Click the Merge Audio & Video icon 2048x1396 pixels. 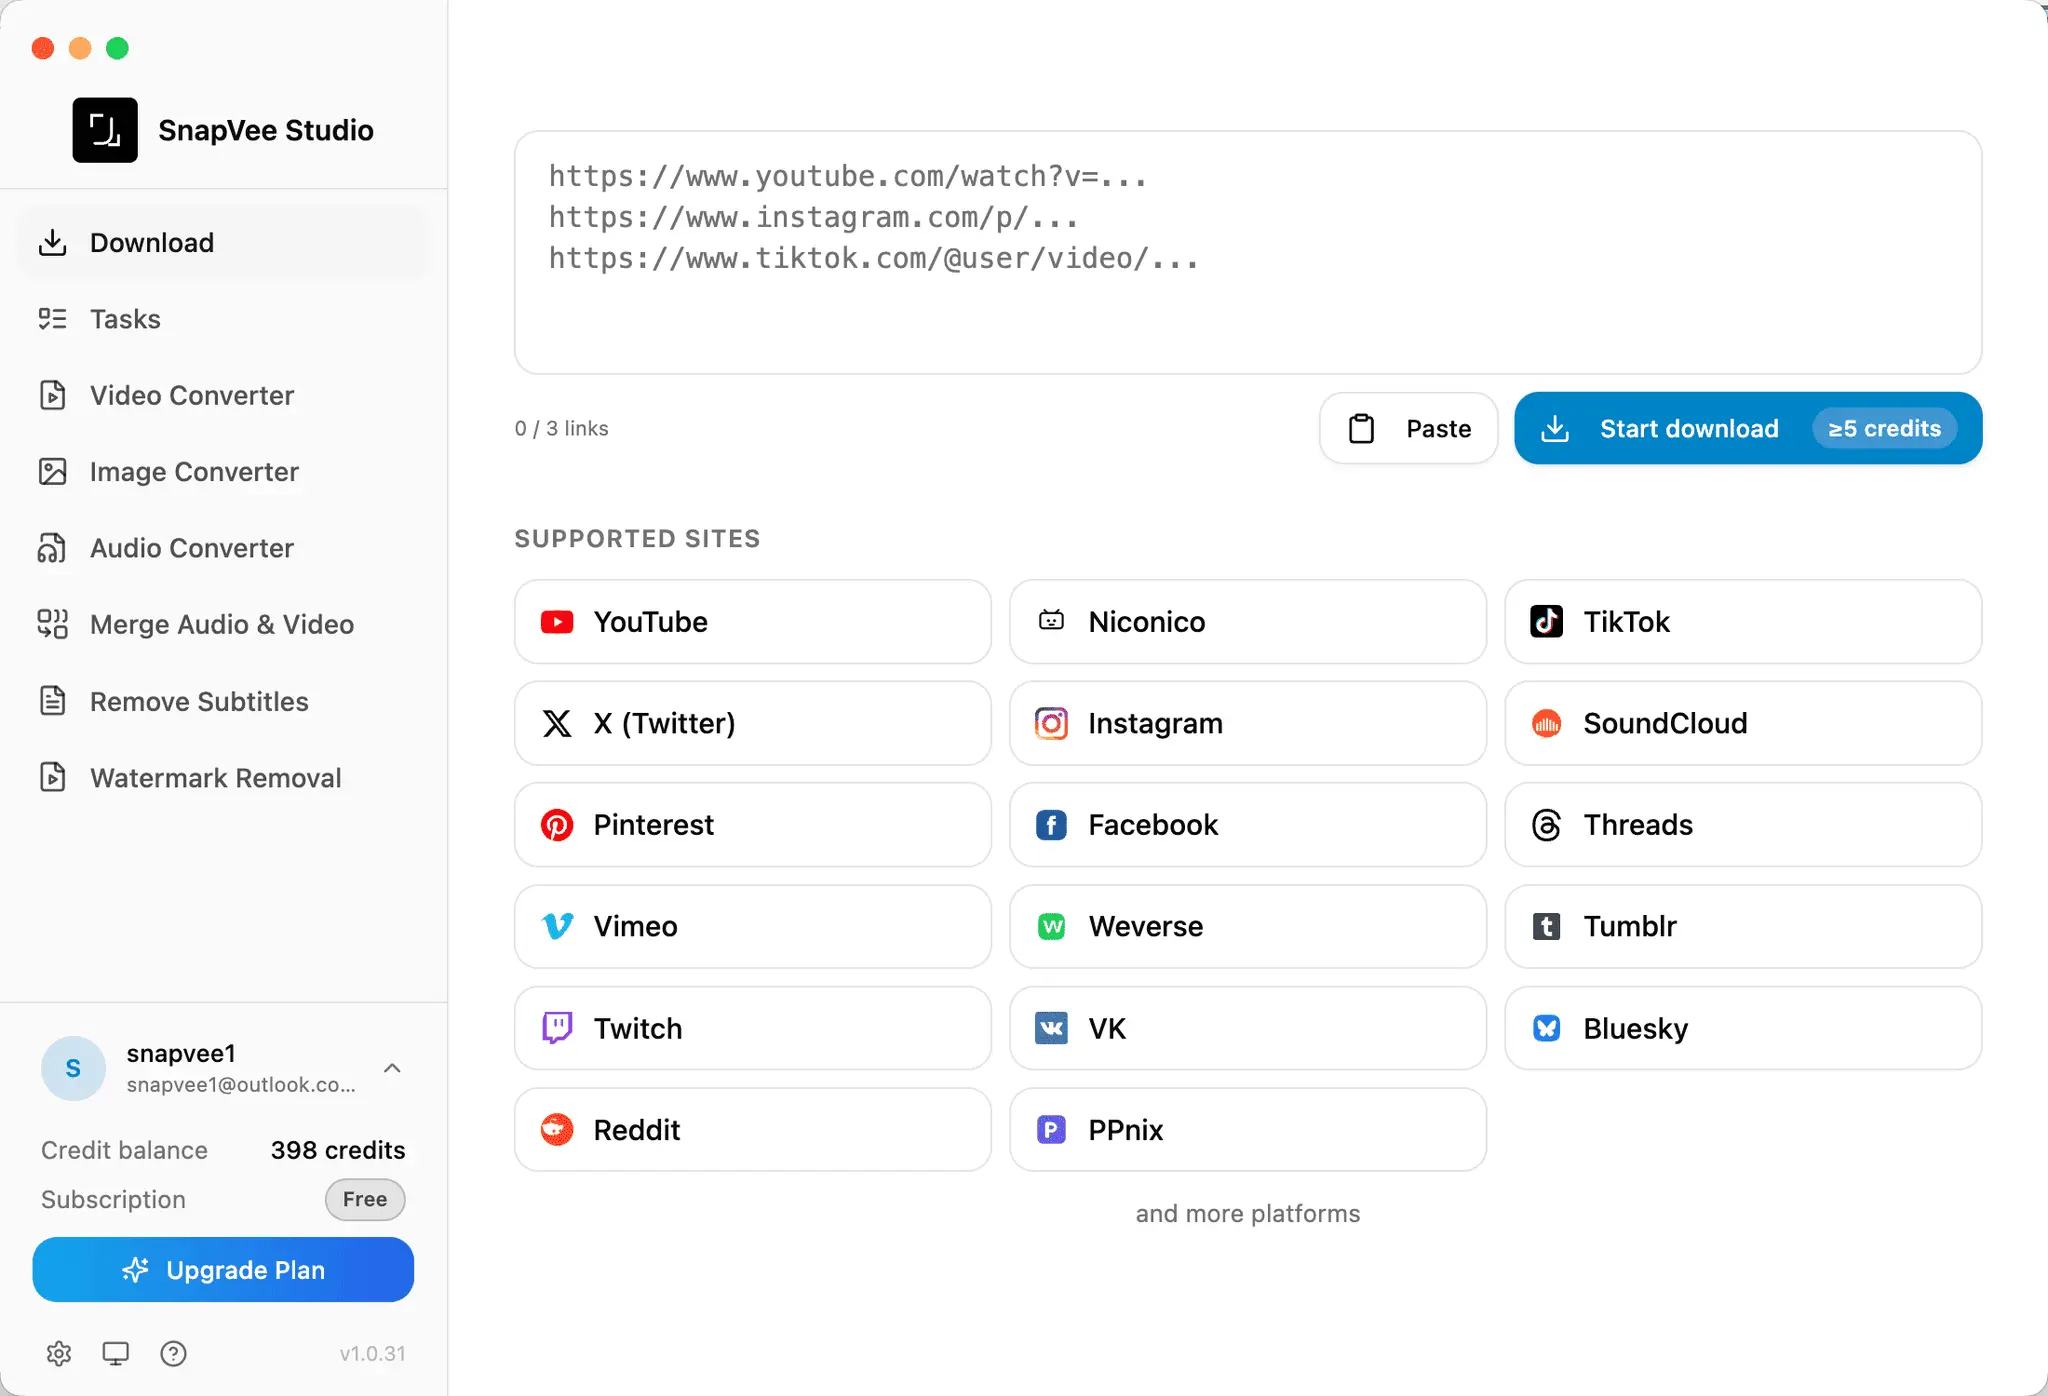coord(52,625)
